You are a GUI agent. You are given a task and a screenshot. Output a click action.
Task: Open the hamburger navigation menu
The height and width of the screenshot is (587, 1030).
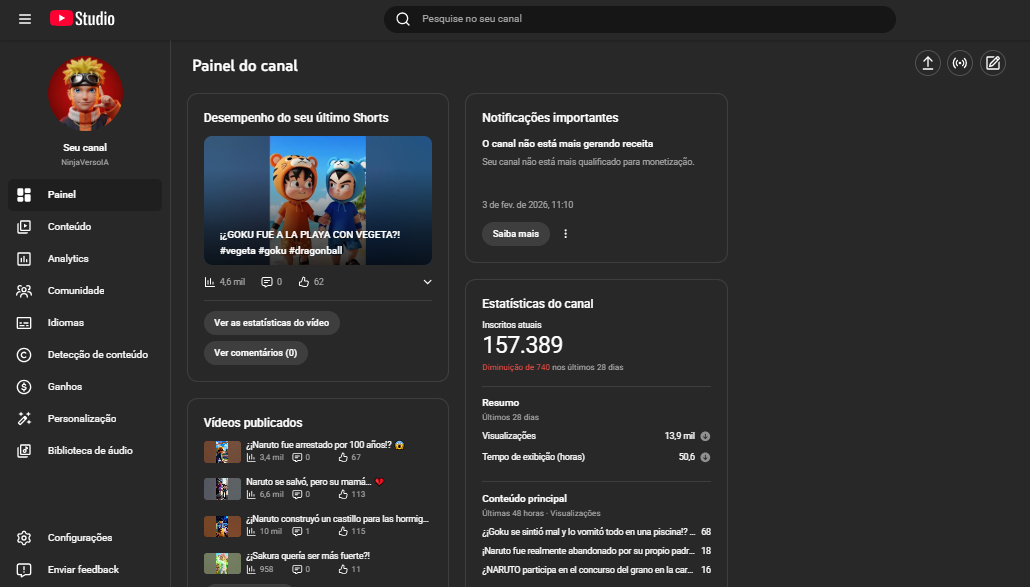(25, 19)
